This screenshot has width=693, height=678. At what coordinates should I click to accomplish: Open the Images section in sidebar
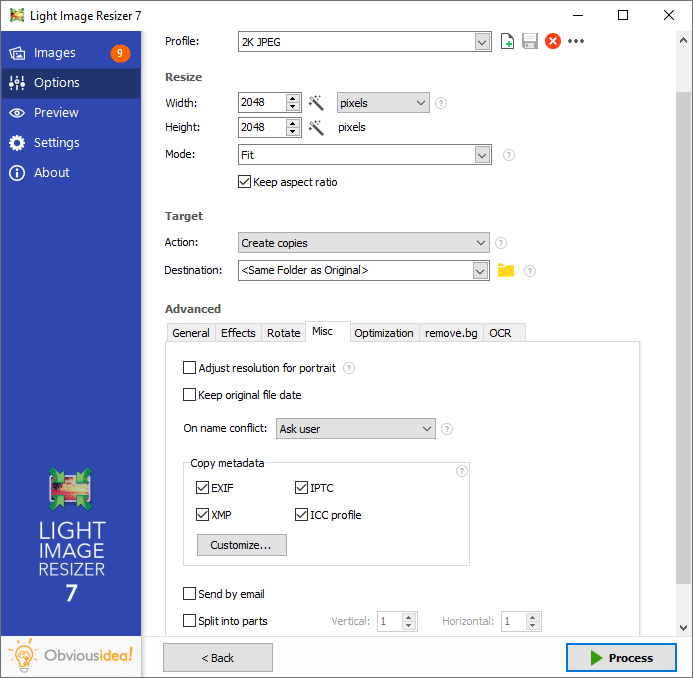click(x=55, y=53)
